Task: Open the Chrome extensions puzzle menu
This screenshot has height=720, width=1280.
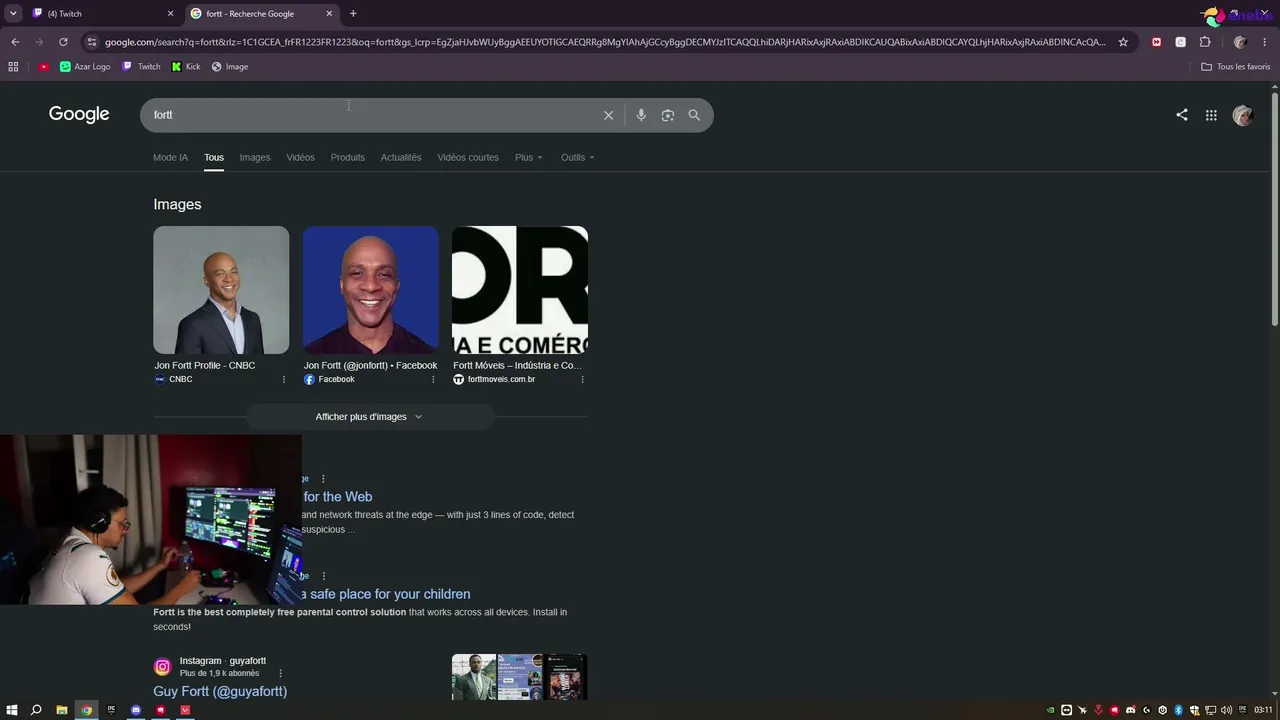Action: point(1205,42)
